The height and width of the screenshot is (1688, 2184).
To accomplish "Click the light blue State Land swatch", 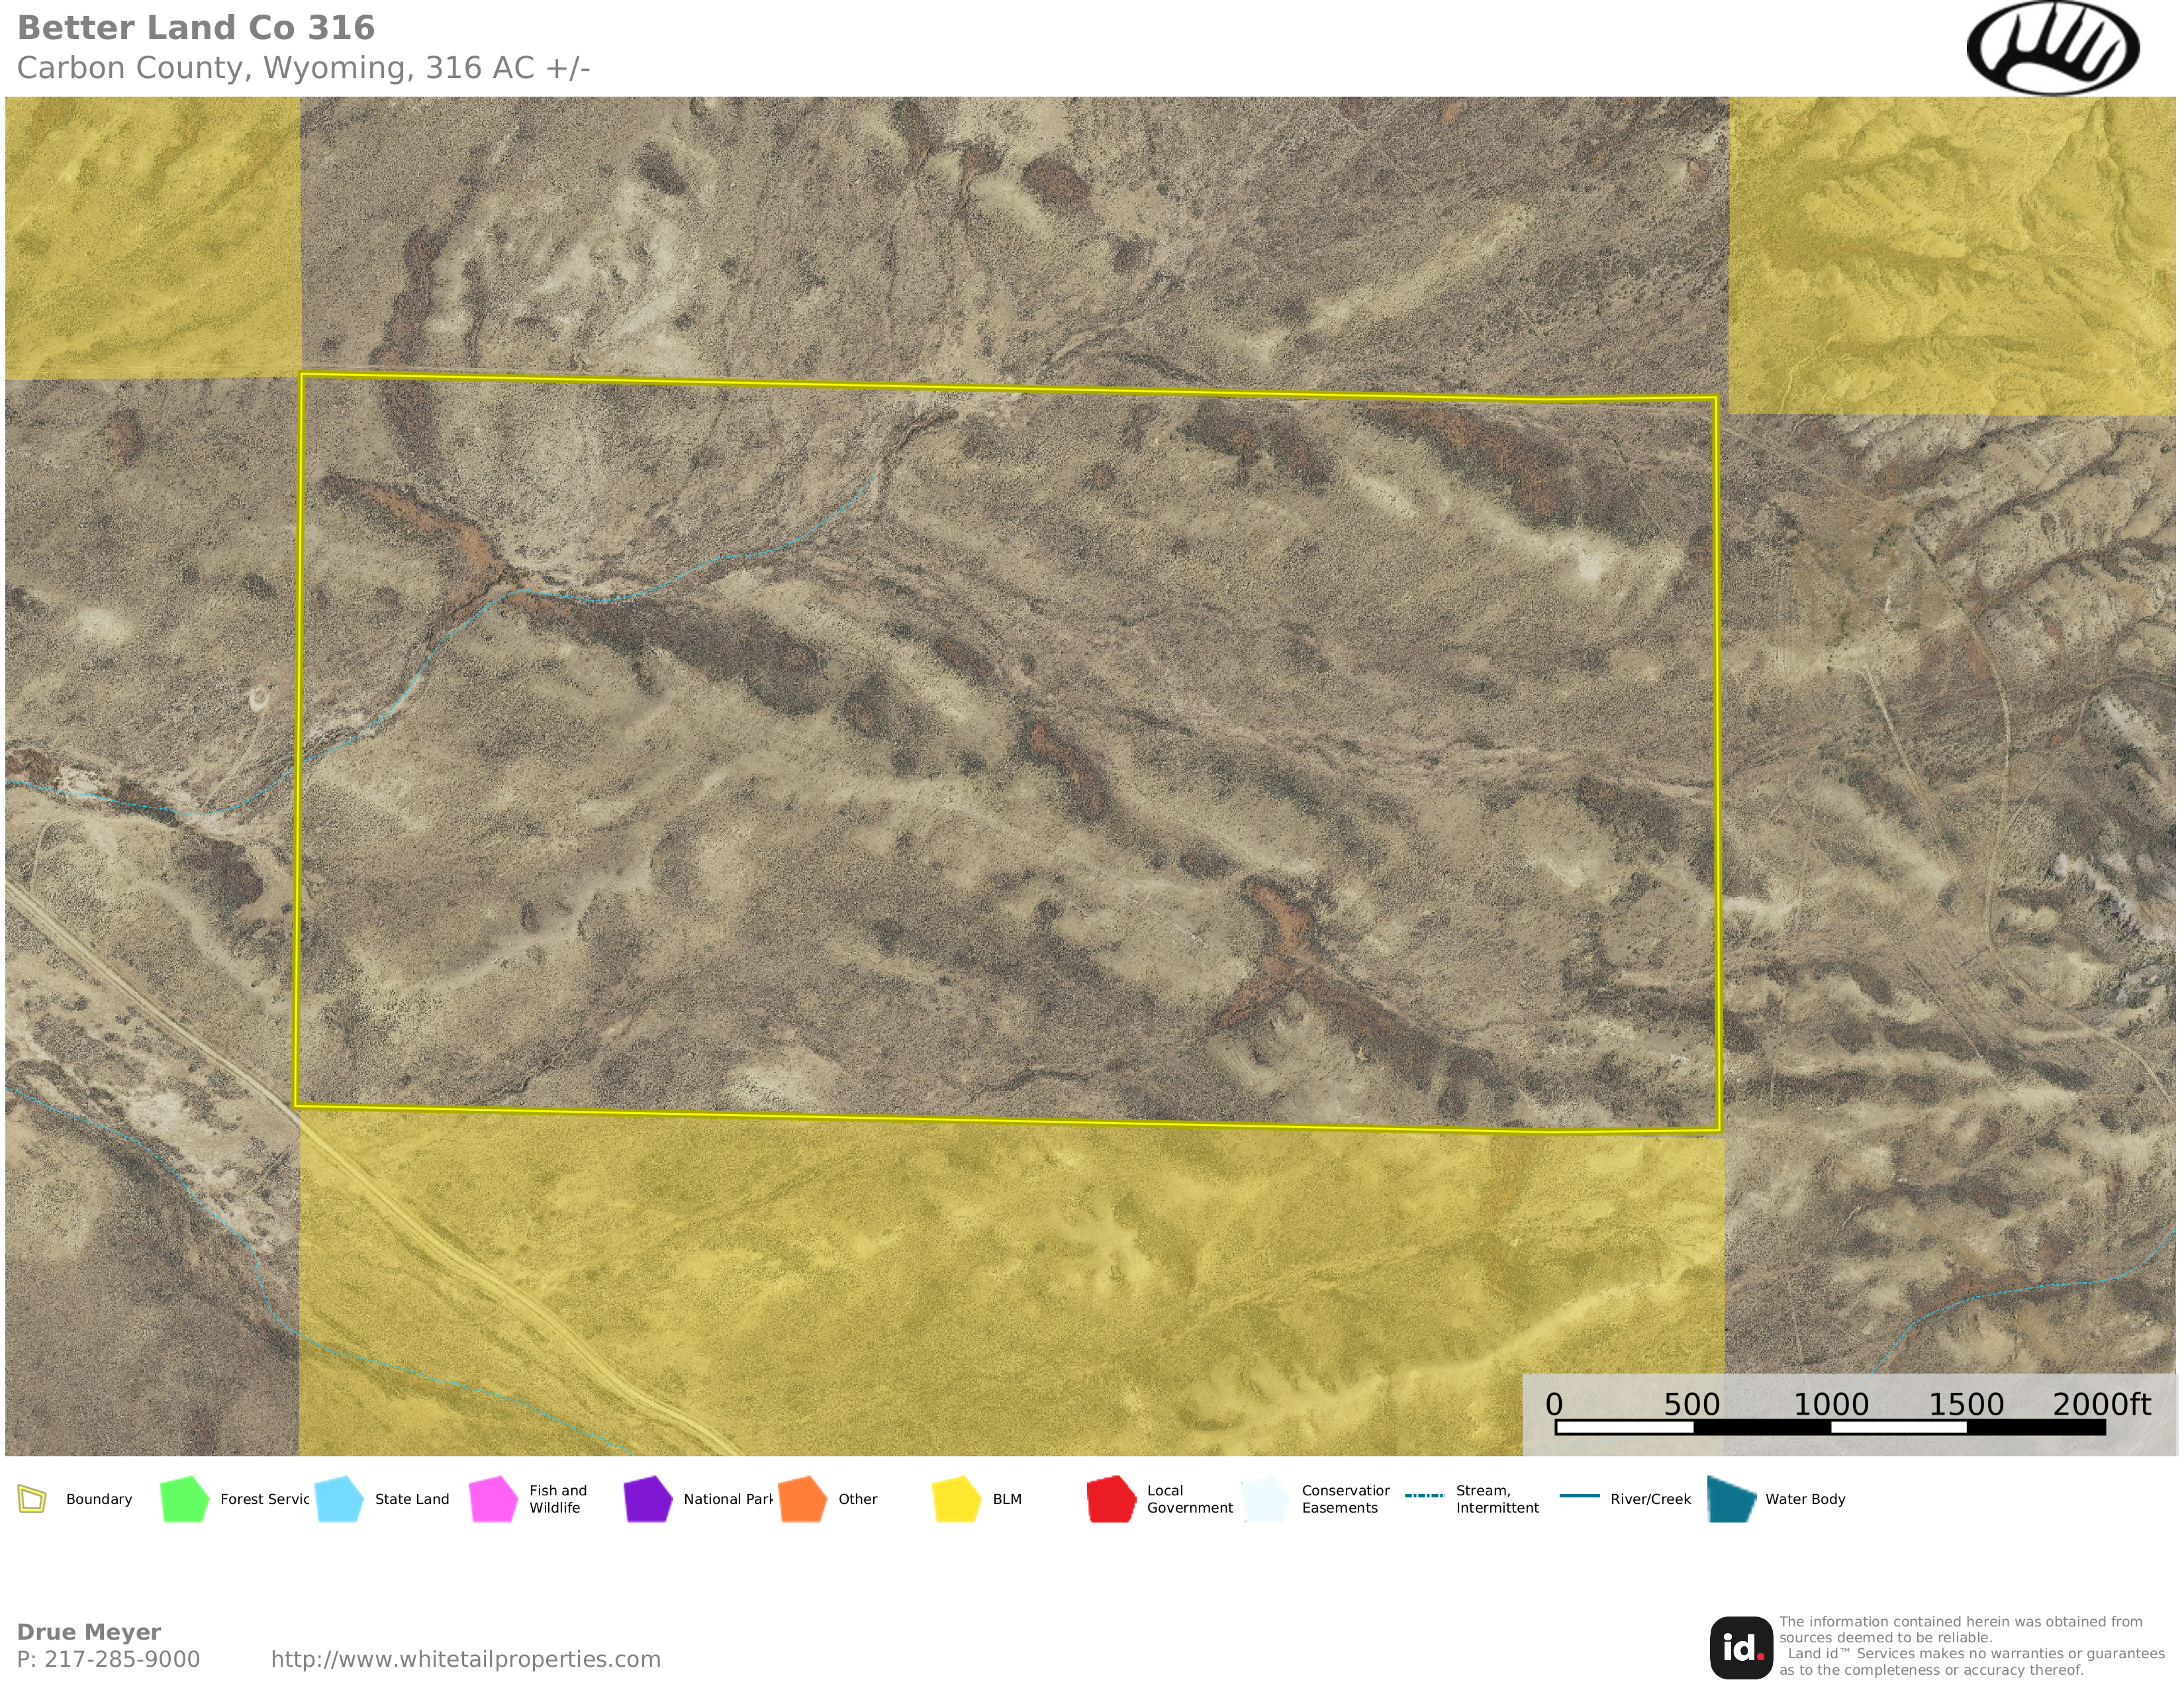I will (339, 1499).
